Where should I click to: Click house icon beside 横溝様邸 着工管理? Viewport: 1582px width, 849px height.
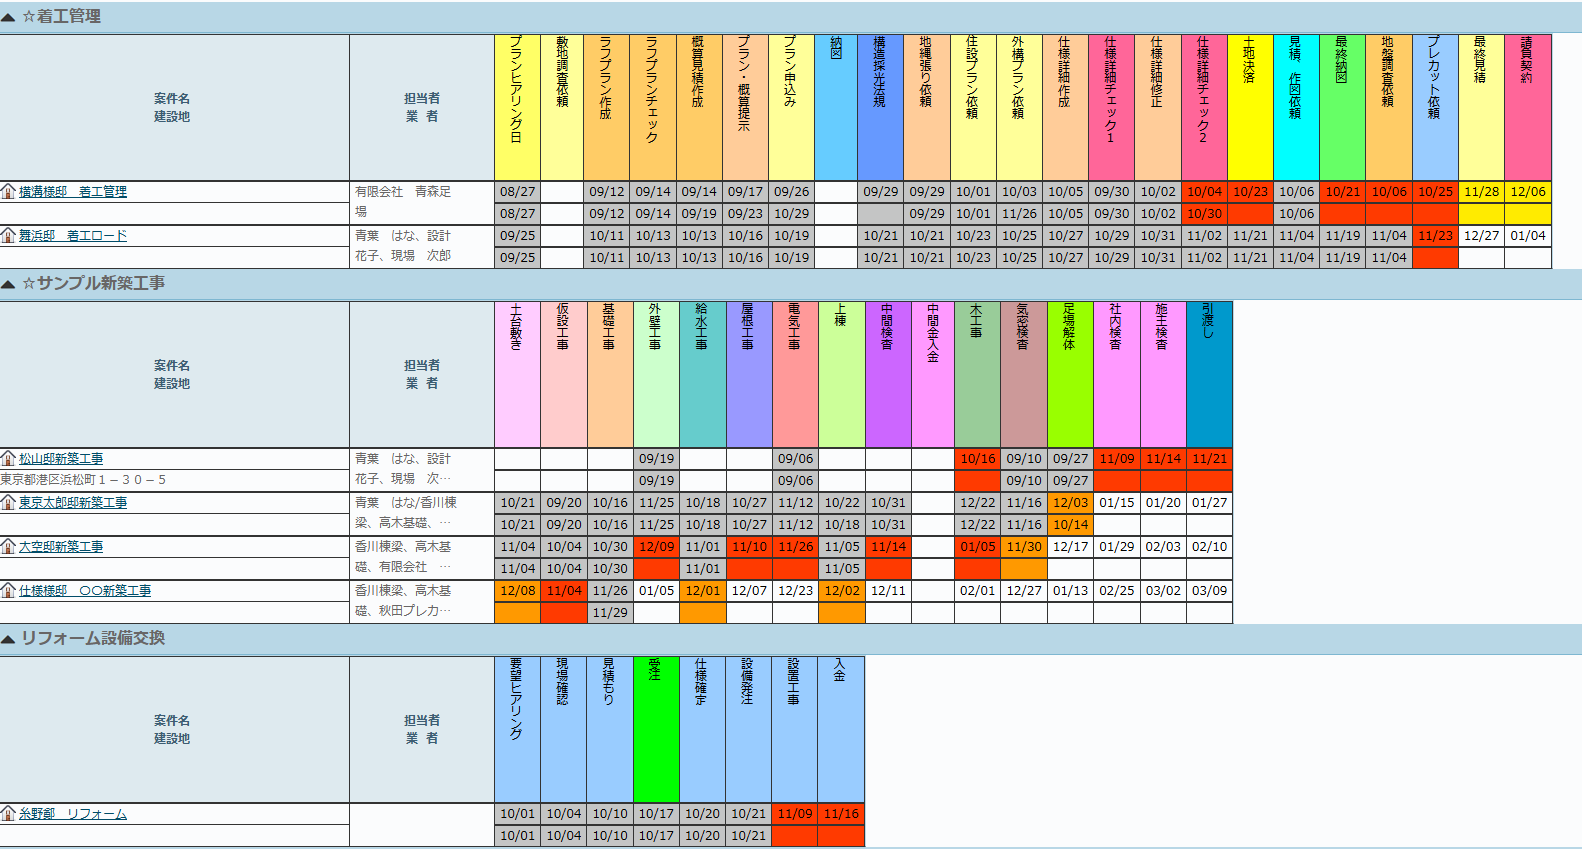pos(8,192)
